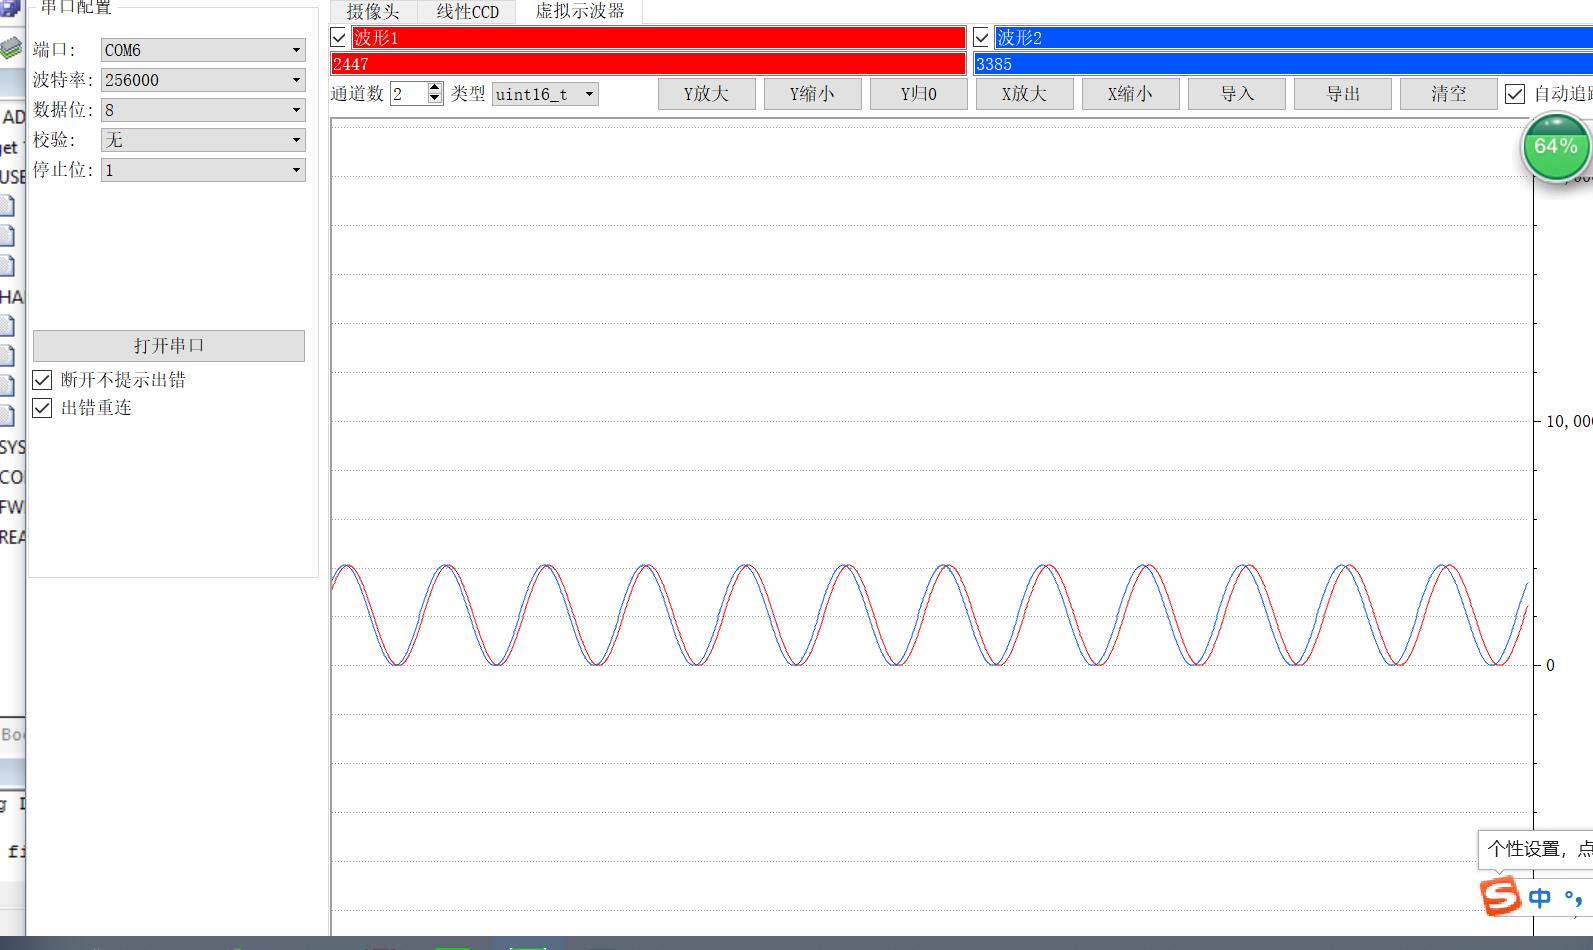The image size is (1593, 950).
Task: Click the 通道数 input field
Action: click(x=408, y=94)
